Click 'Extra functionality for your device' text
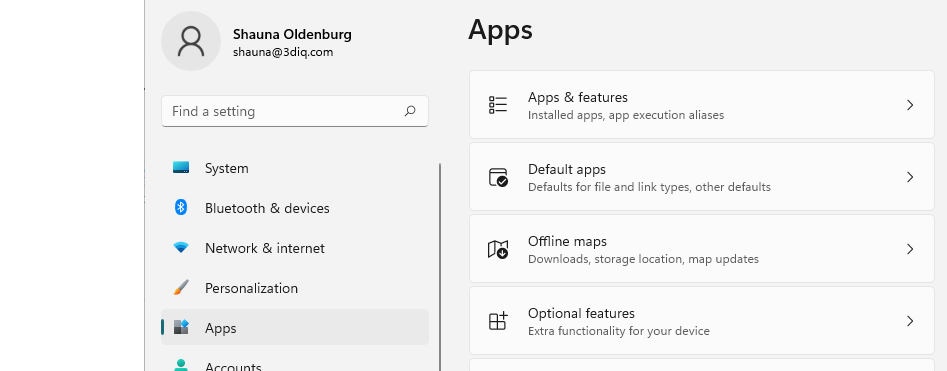Viewport: 947px width, 371px height. click(618, 331)
